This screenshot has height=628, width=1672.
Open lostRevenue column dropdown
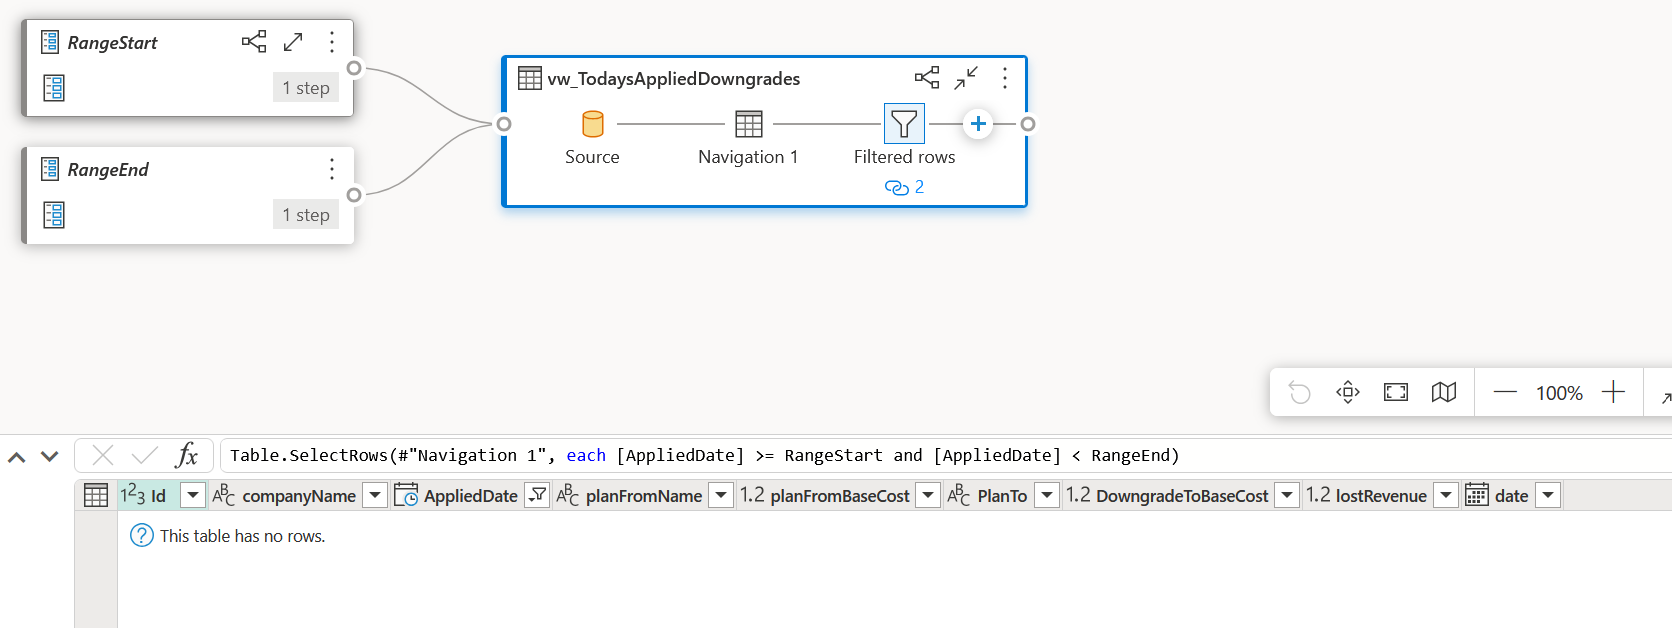pyautogui.click(x=1446, y=495)
